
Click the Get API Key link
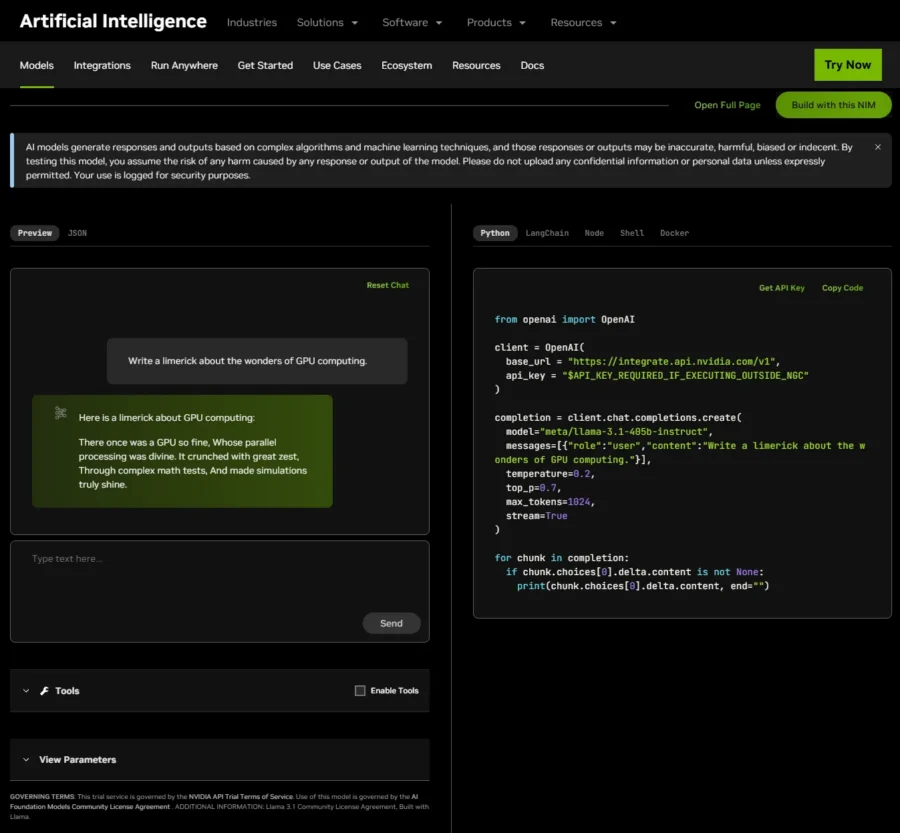pos(782,288)
